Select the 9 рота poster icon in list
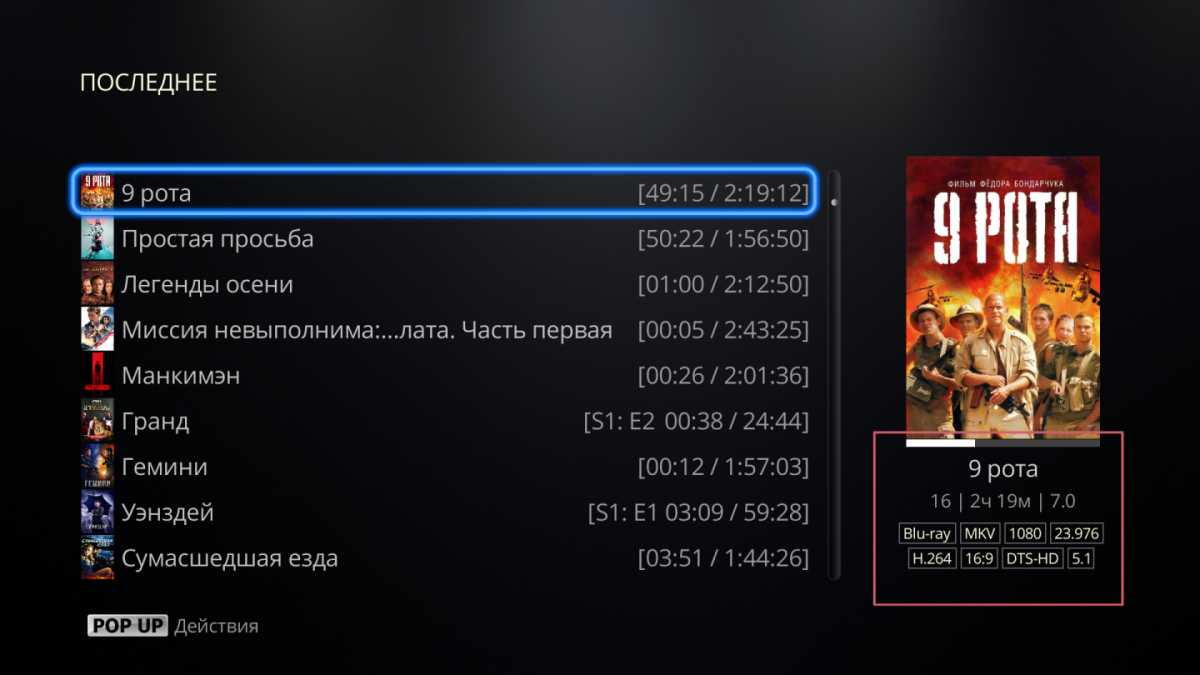 pyautogui.click(x=97, y=192)
